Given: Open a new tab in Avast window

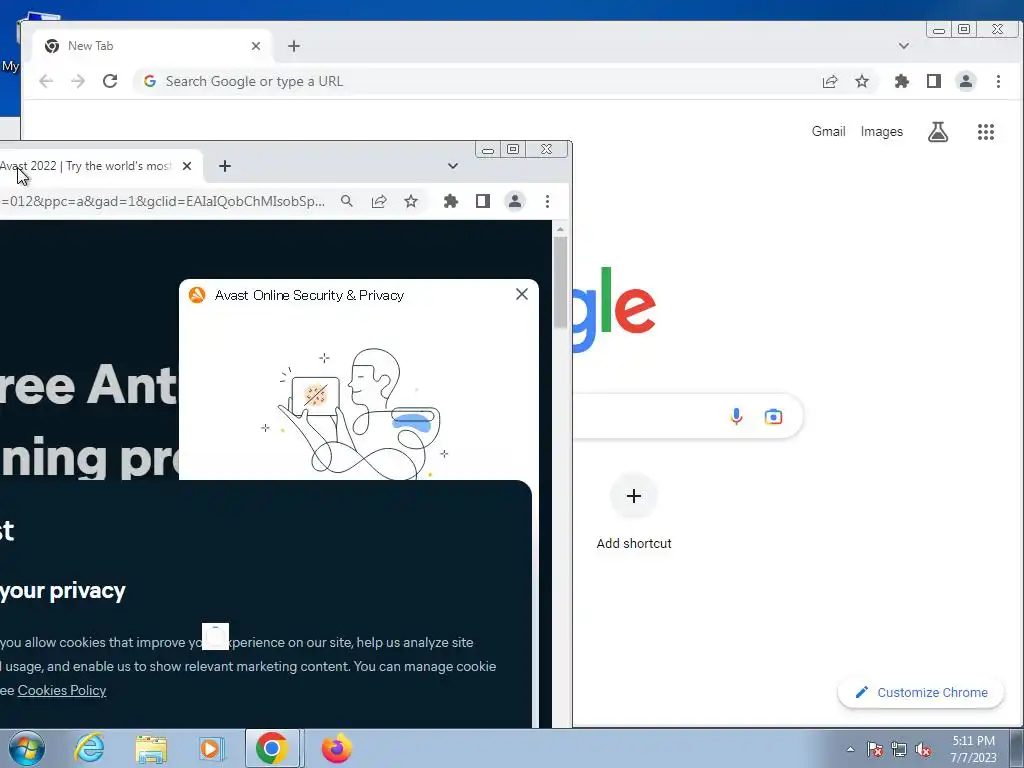Looking at the screenshot, I should click(225, 166).
